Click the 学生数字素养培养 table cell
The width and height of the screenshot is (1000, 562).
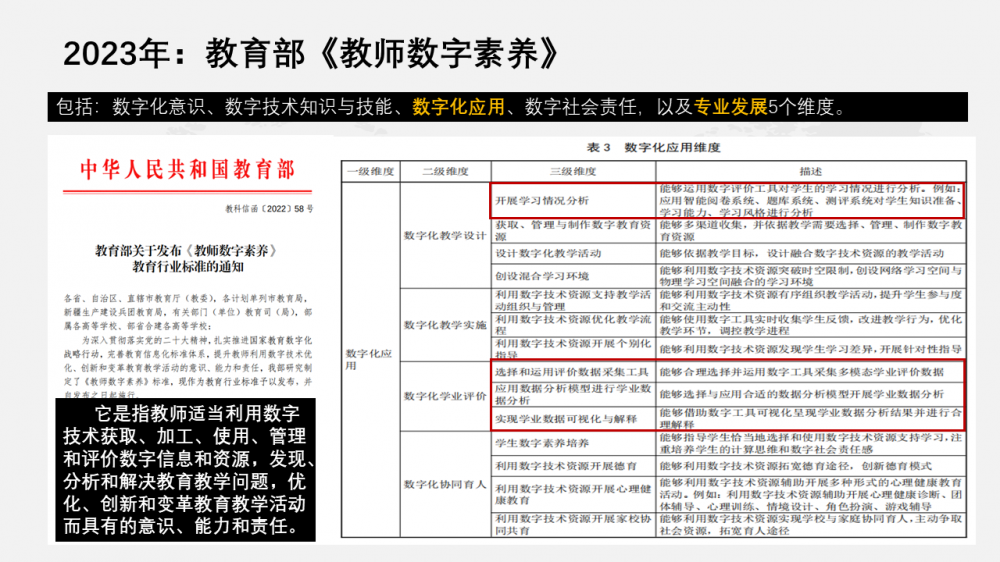pos(540,441)
